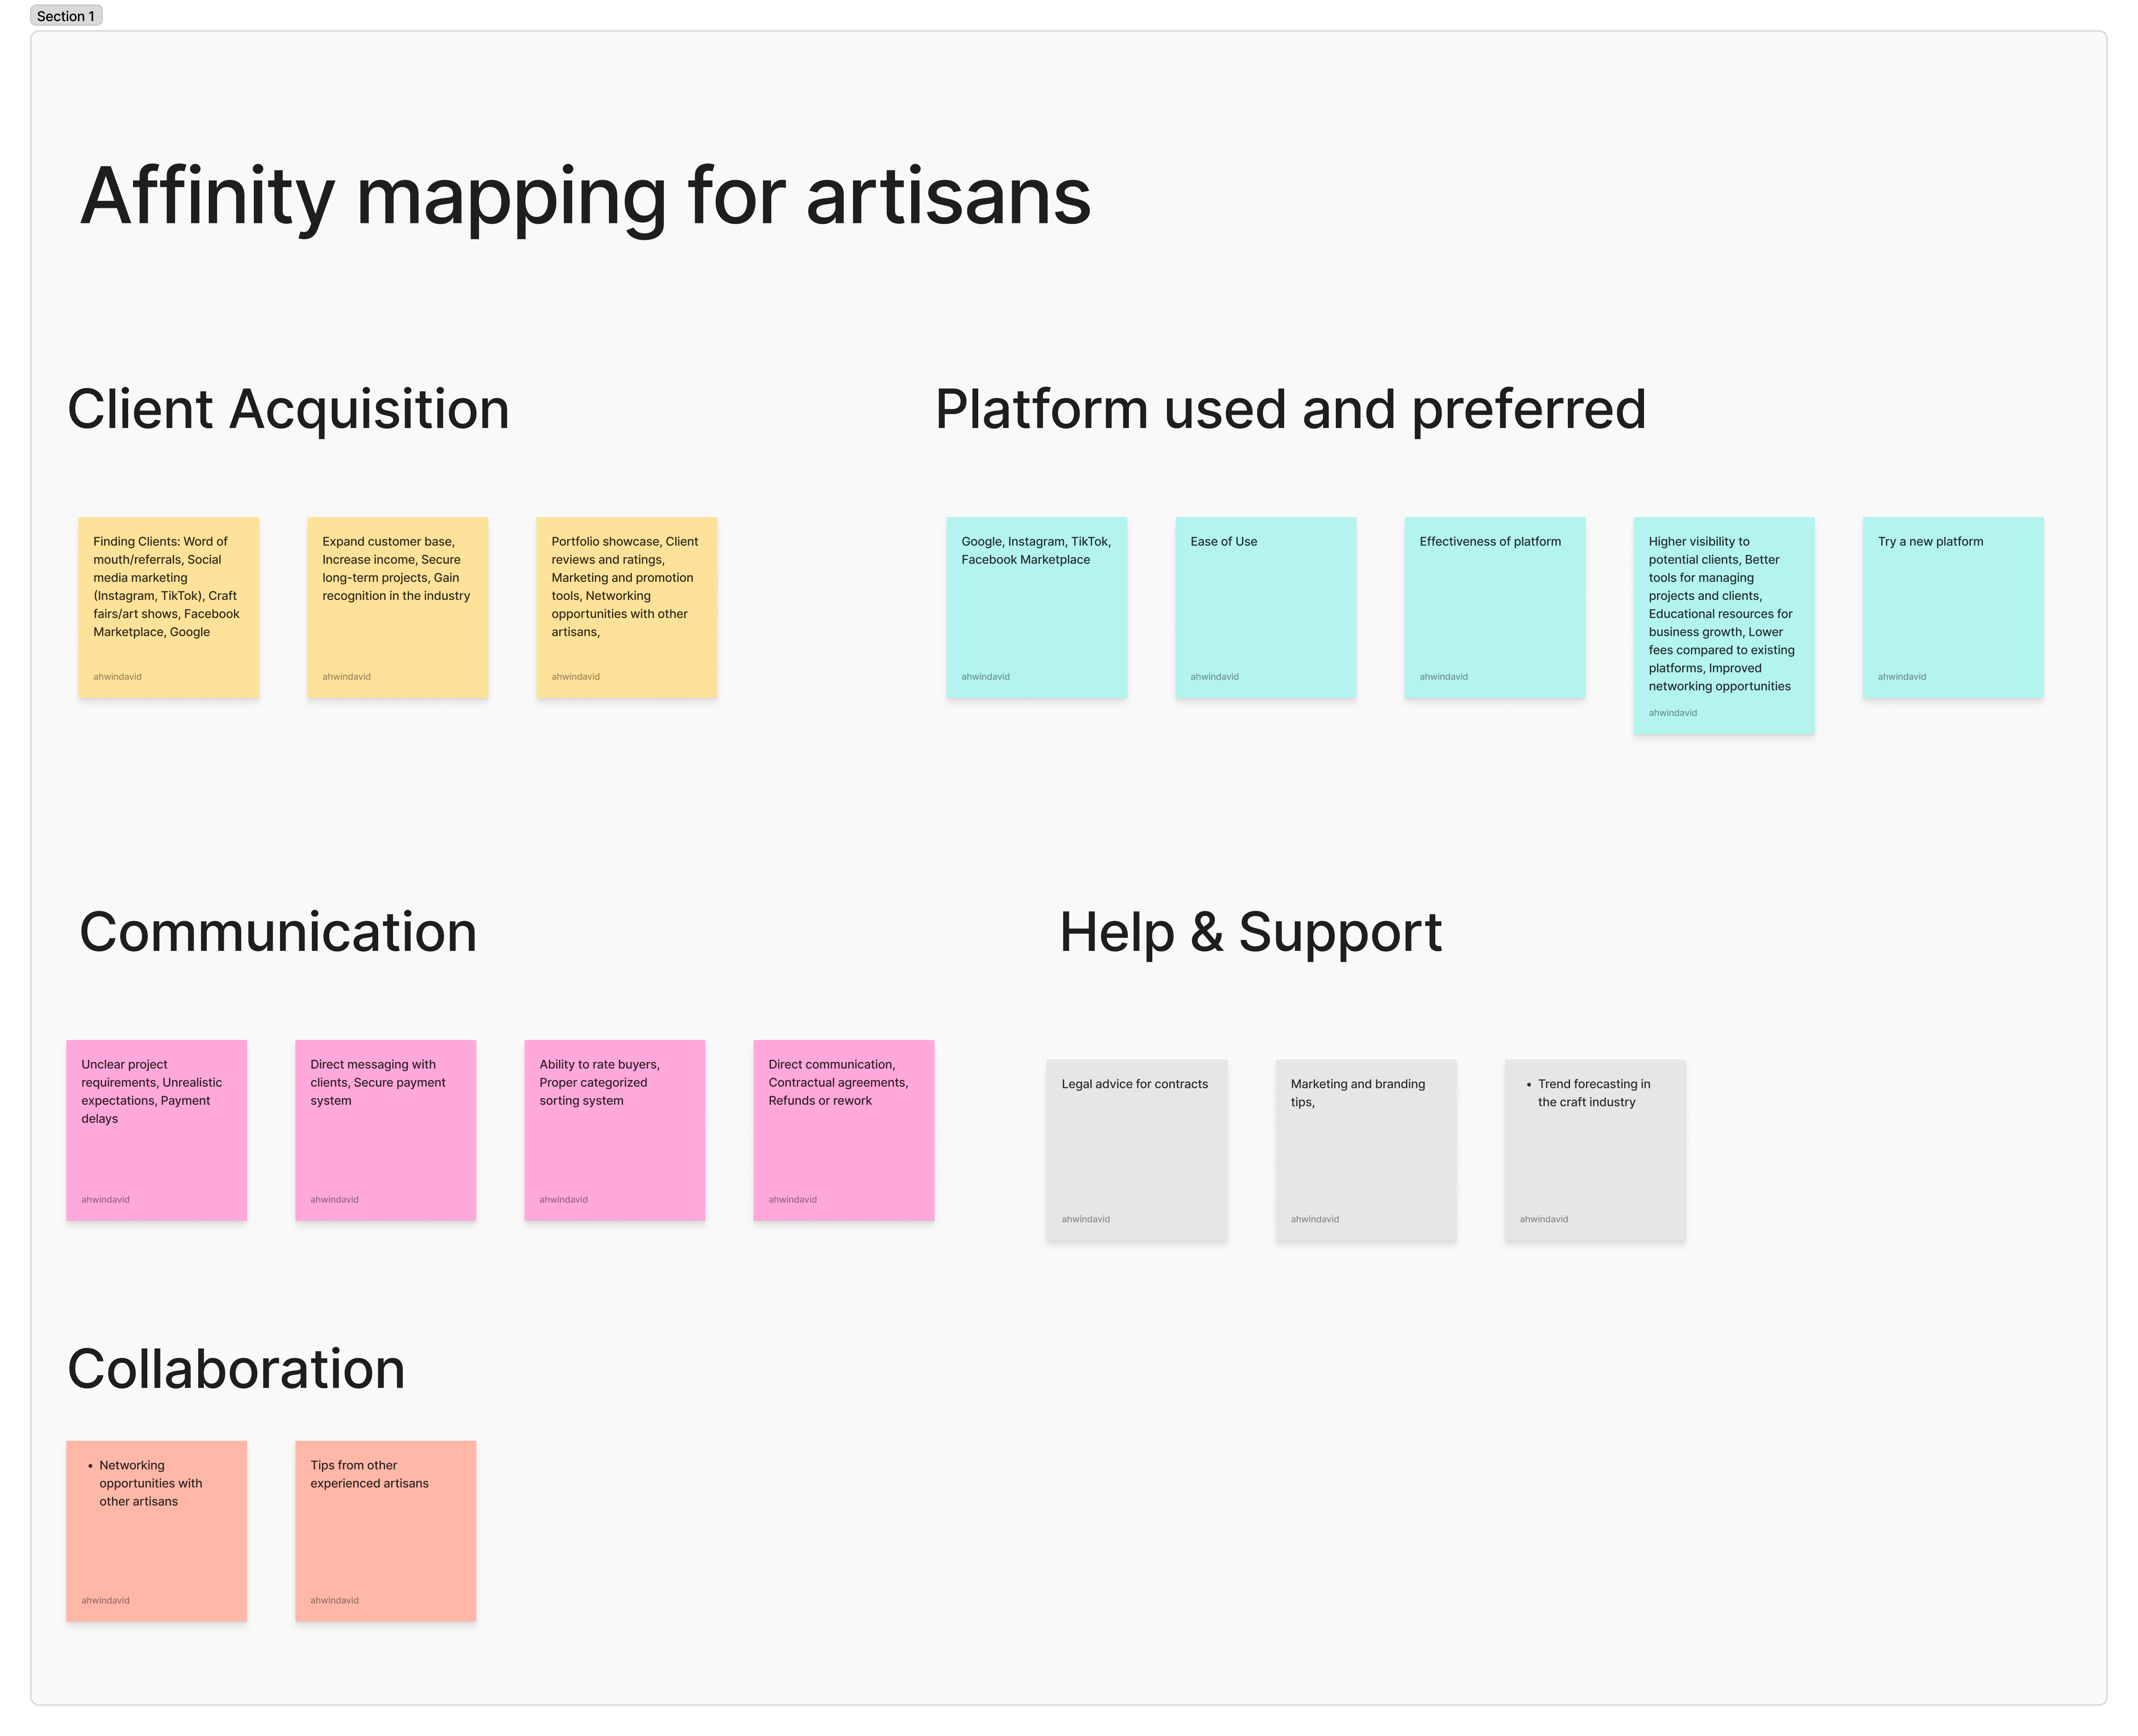Select the 'Collaboration' heading
The height and width of the screenshot is (1736, 2138).
point(236,1369)
